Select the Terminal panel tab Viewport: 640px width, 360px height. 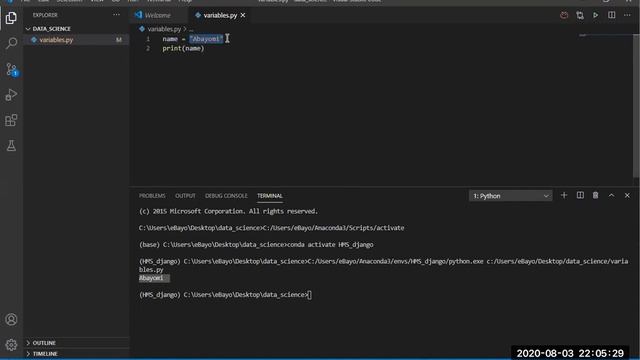(270, 196)
